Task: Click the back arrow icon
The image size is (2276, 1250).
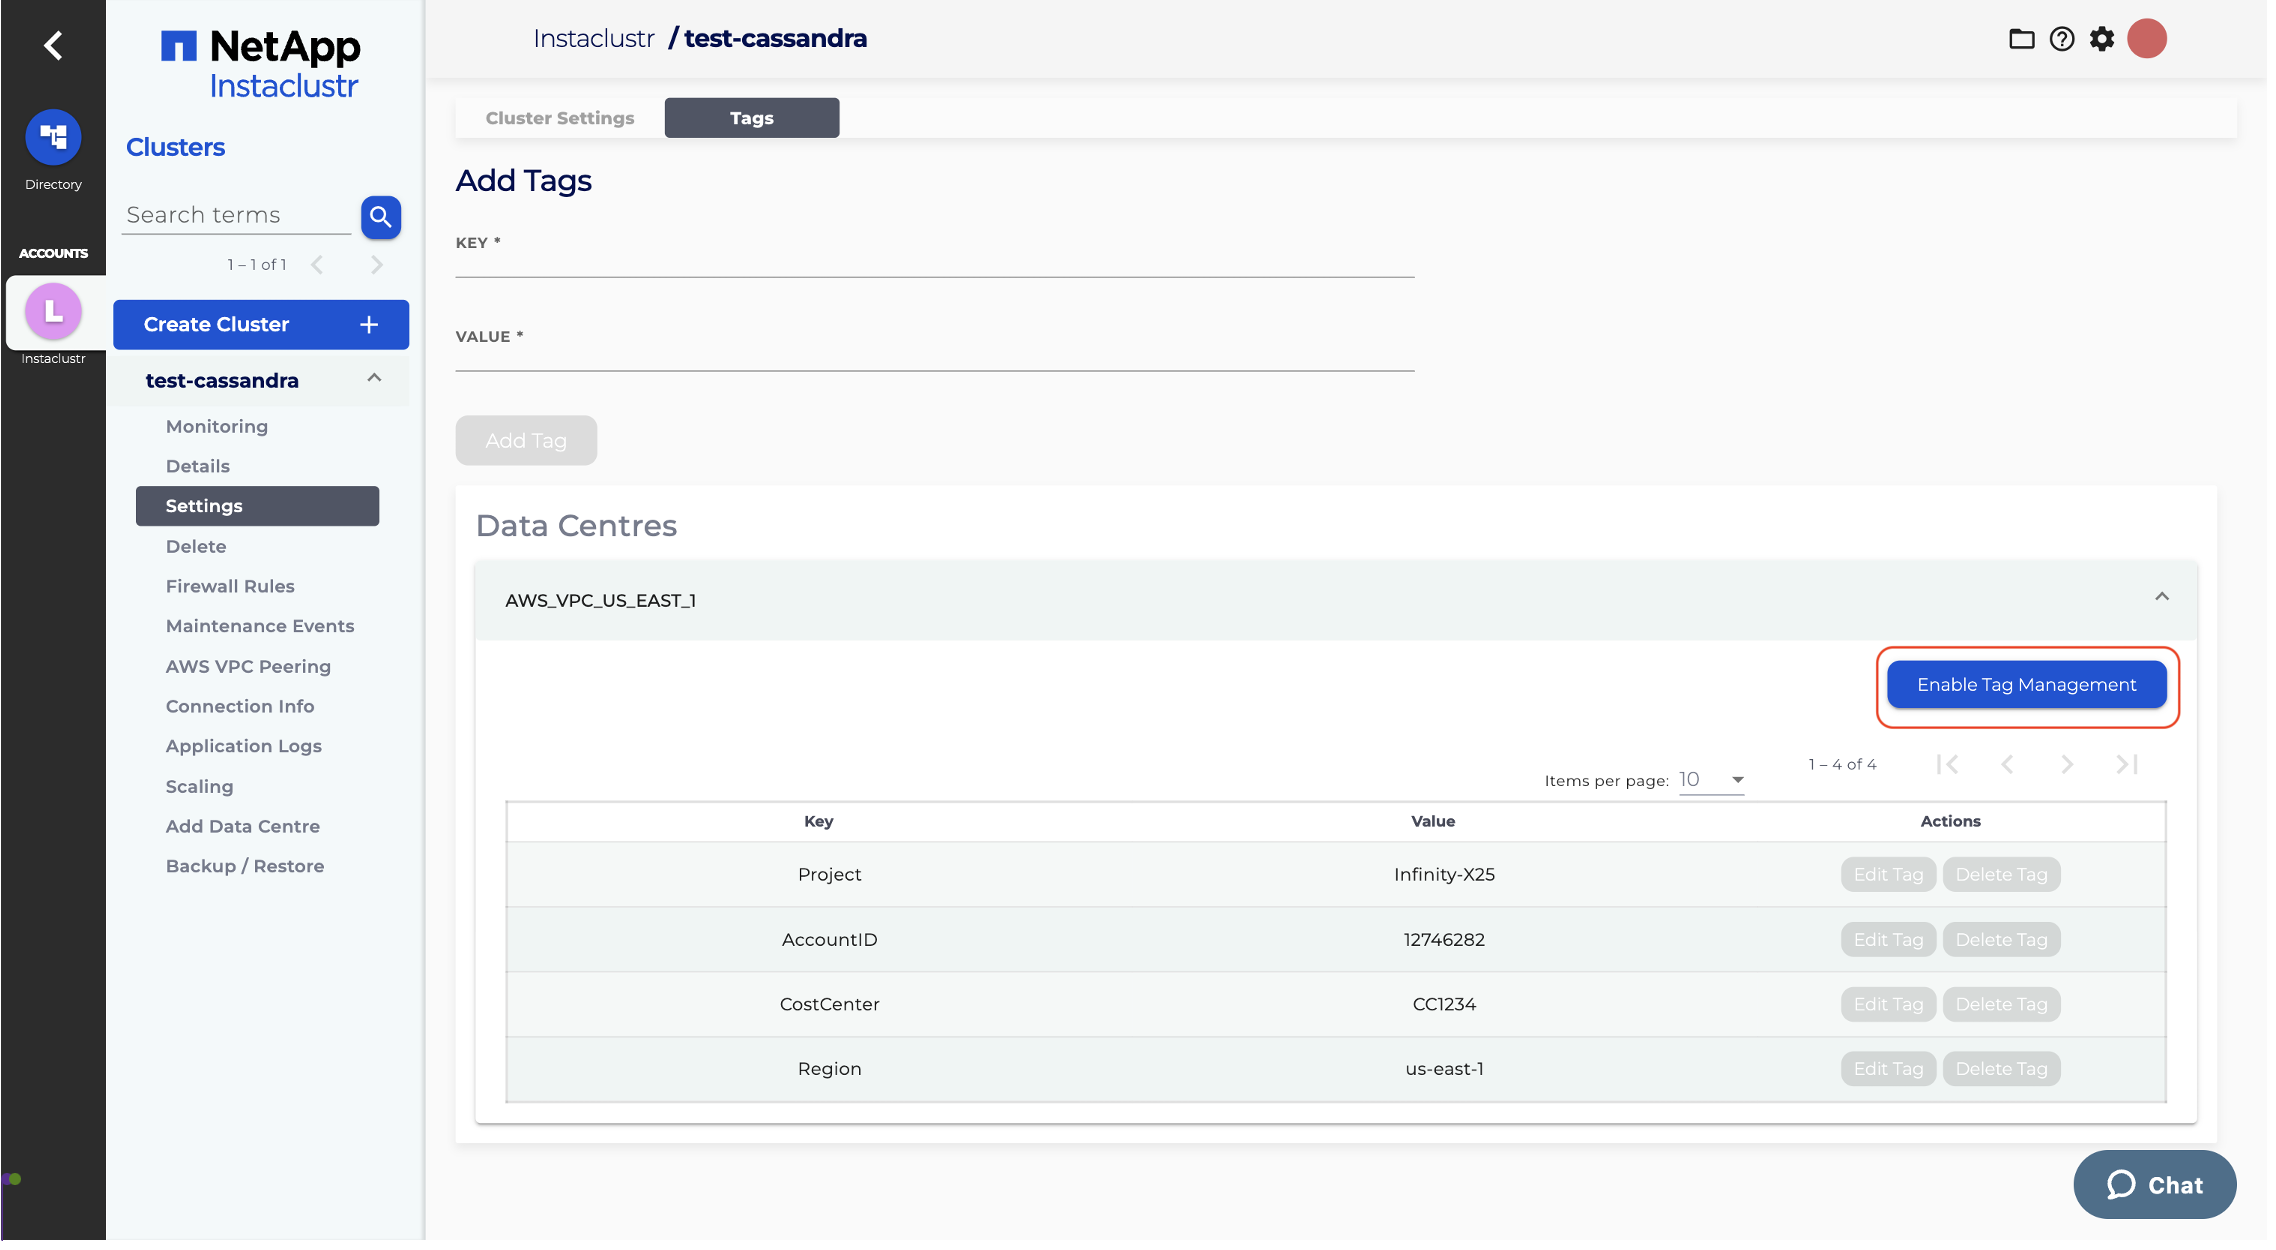Action: (x=53, y=46)
